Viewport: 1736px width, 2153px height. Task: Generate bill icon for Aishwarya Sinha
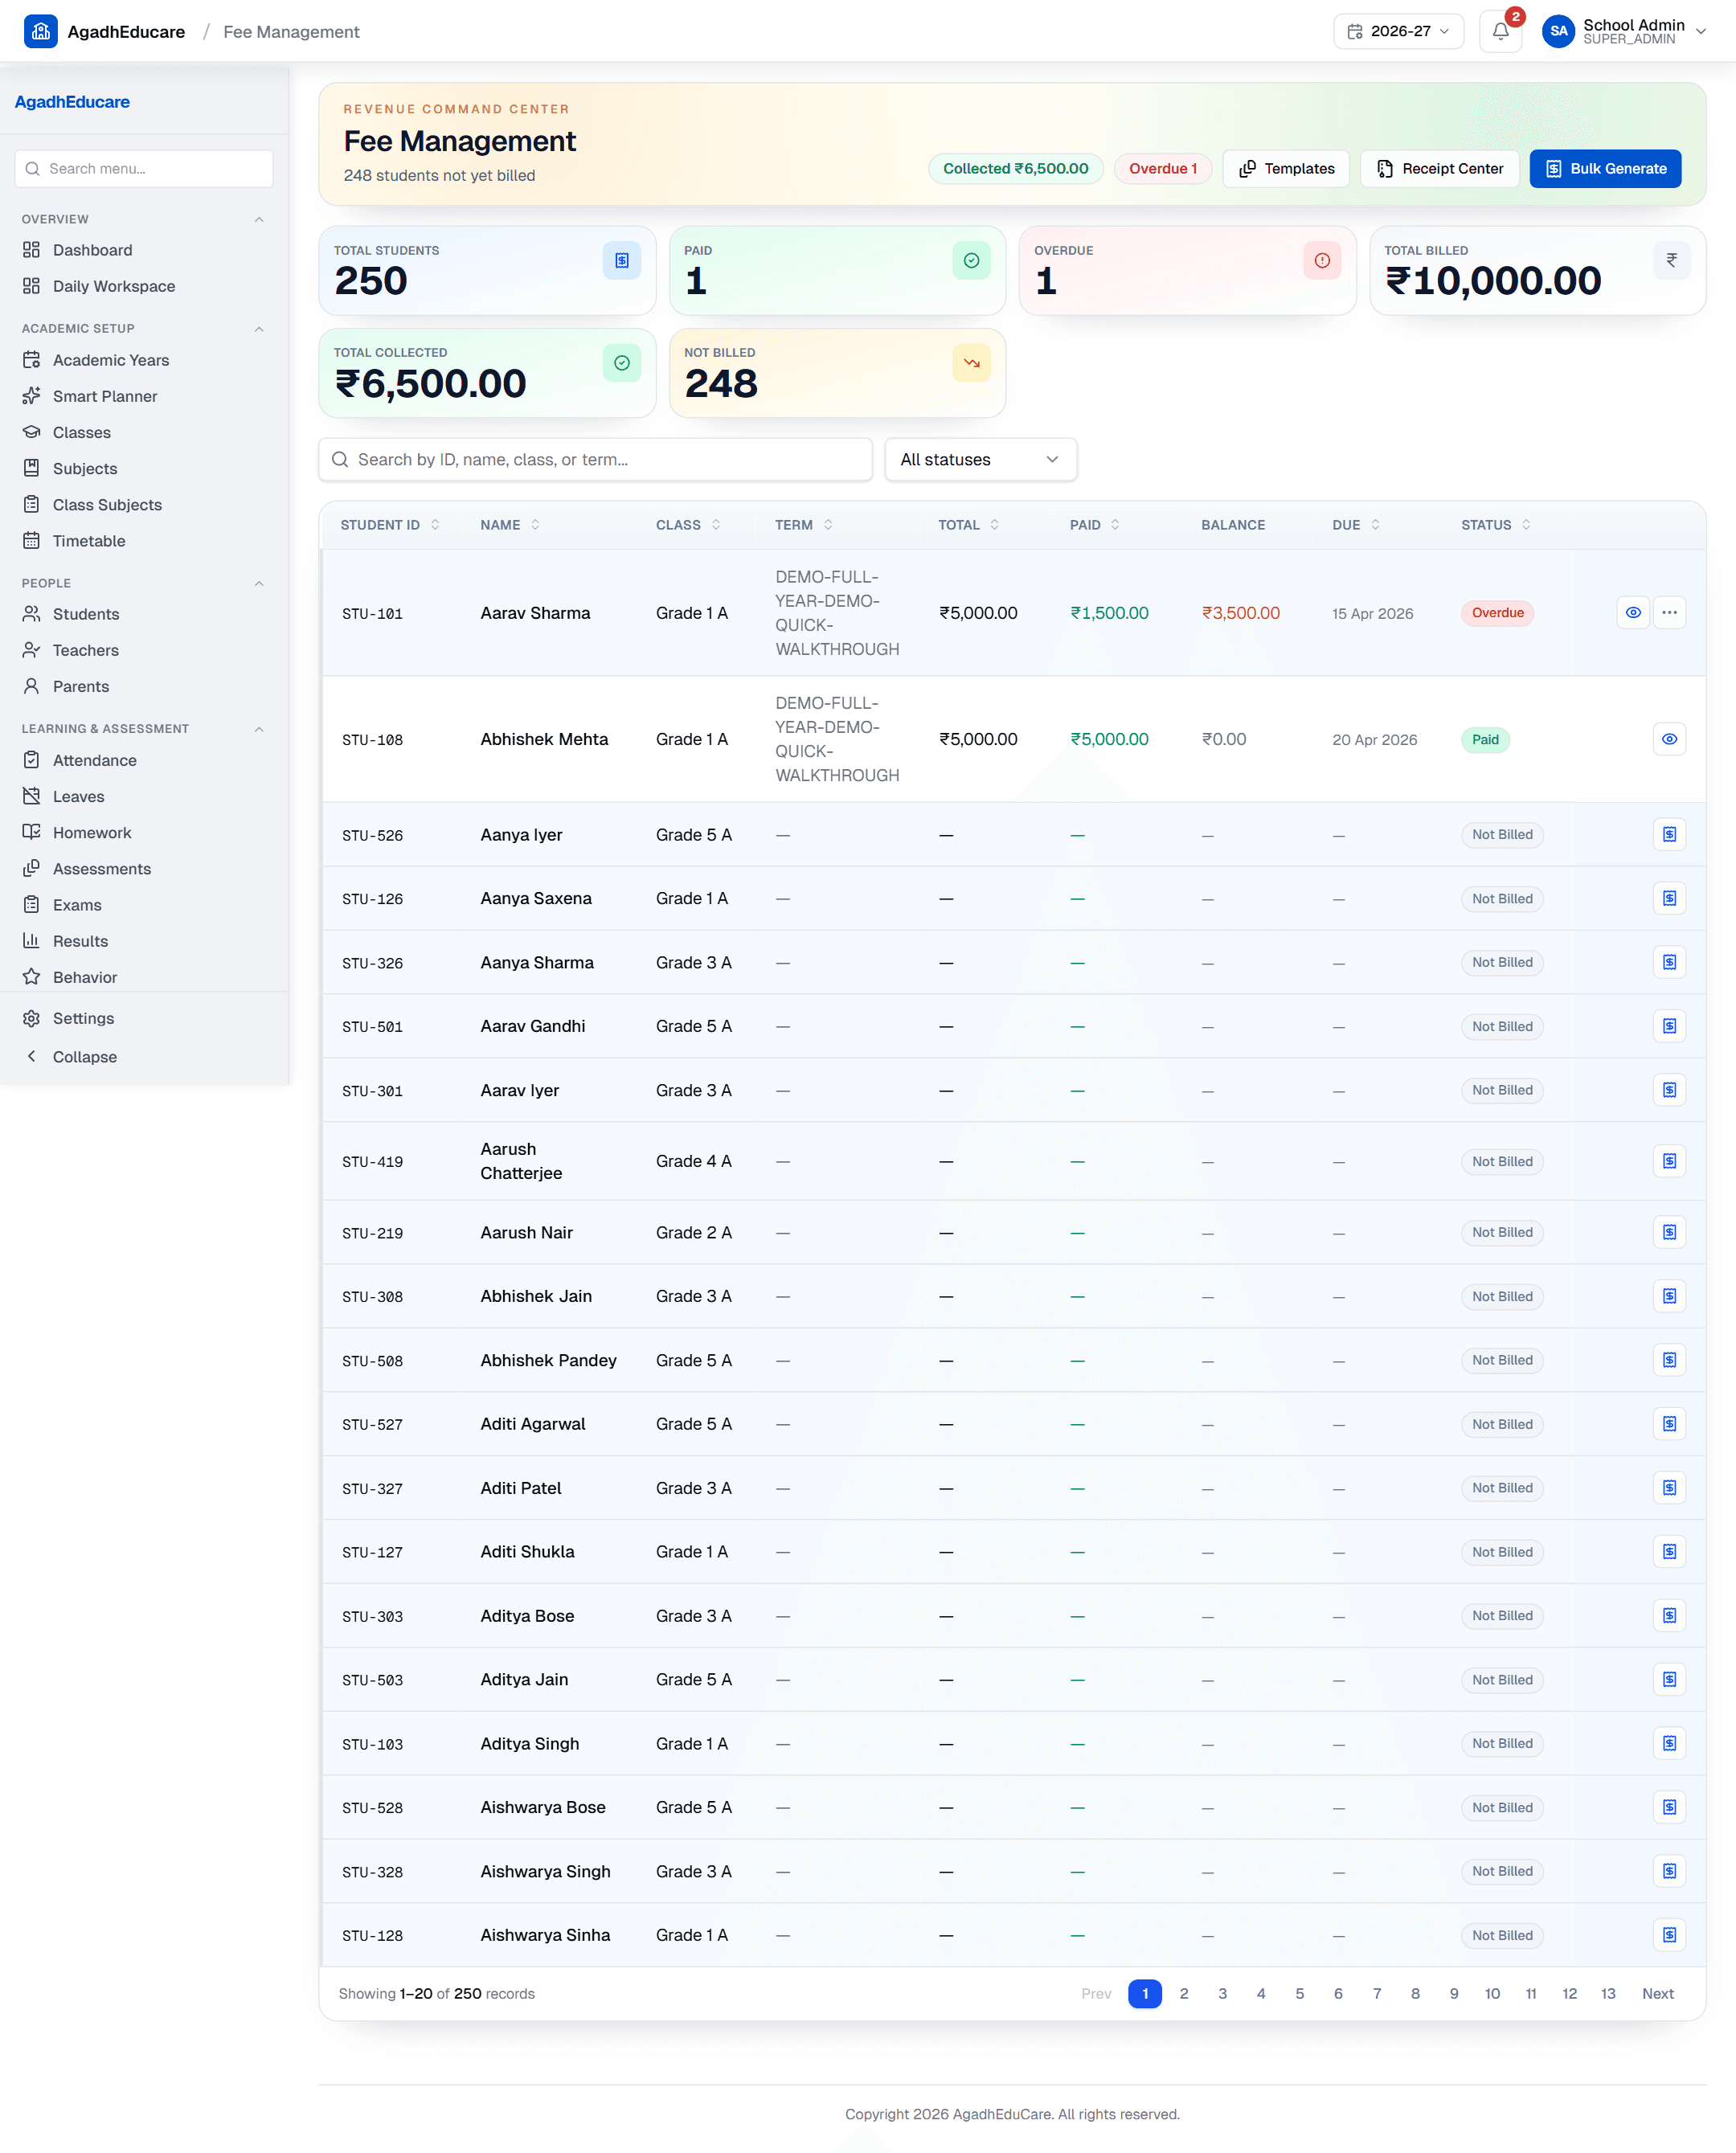tap(1669, 1935)
